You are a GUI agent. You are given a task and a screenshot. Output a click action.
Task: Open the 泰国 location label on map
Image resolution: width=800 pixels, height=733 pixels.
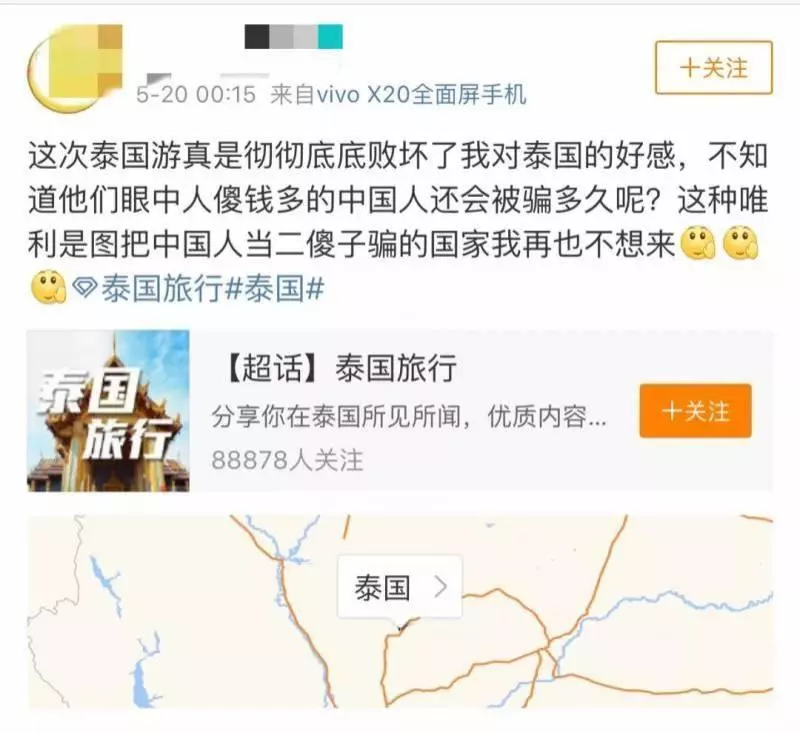(x=383, y=588)
